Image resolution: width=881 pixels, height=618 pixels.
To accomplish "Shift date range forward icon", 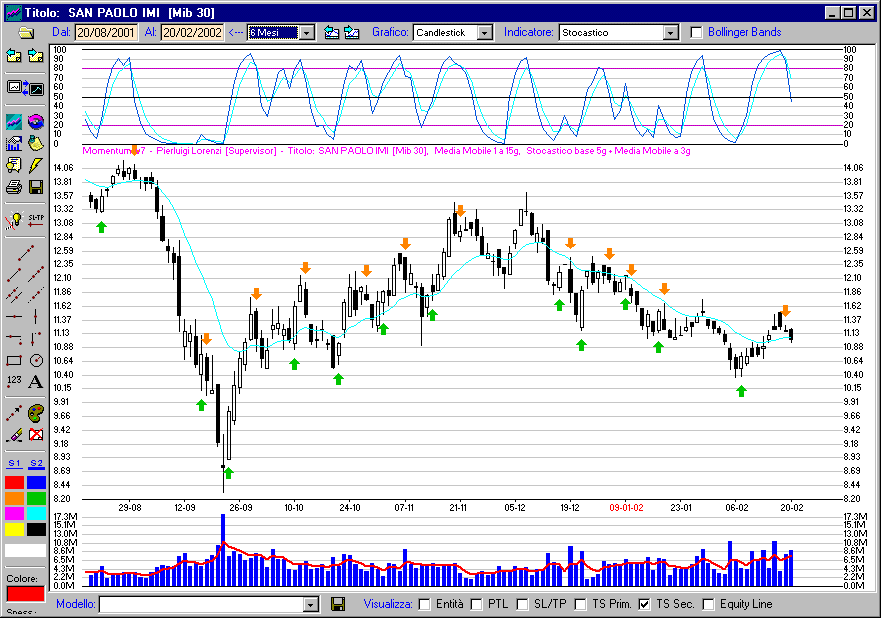I will pos(352,33).
